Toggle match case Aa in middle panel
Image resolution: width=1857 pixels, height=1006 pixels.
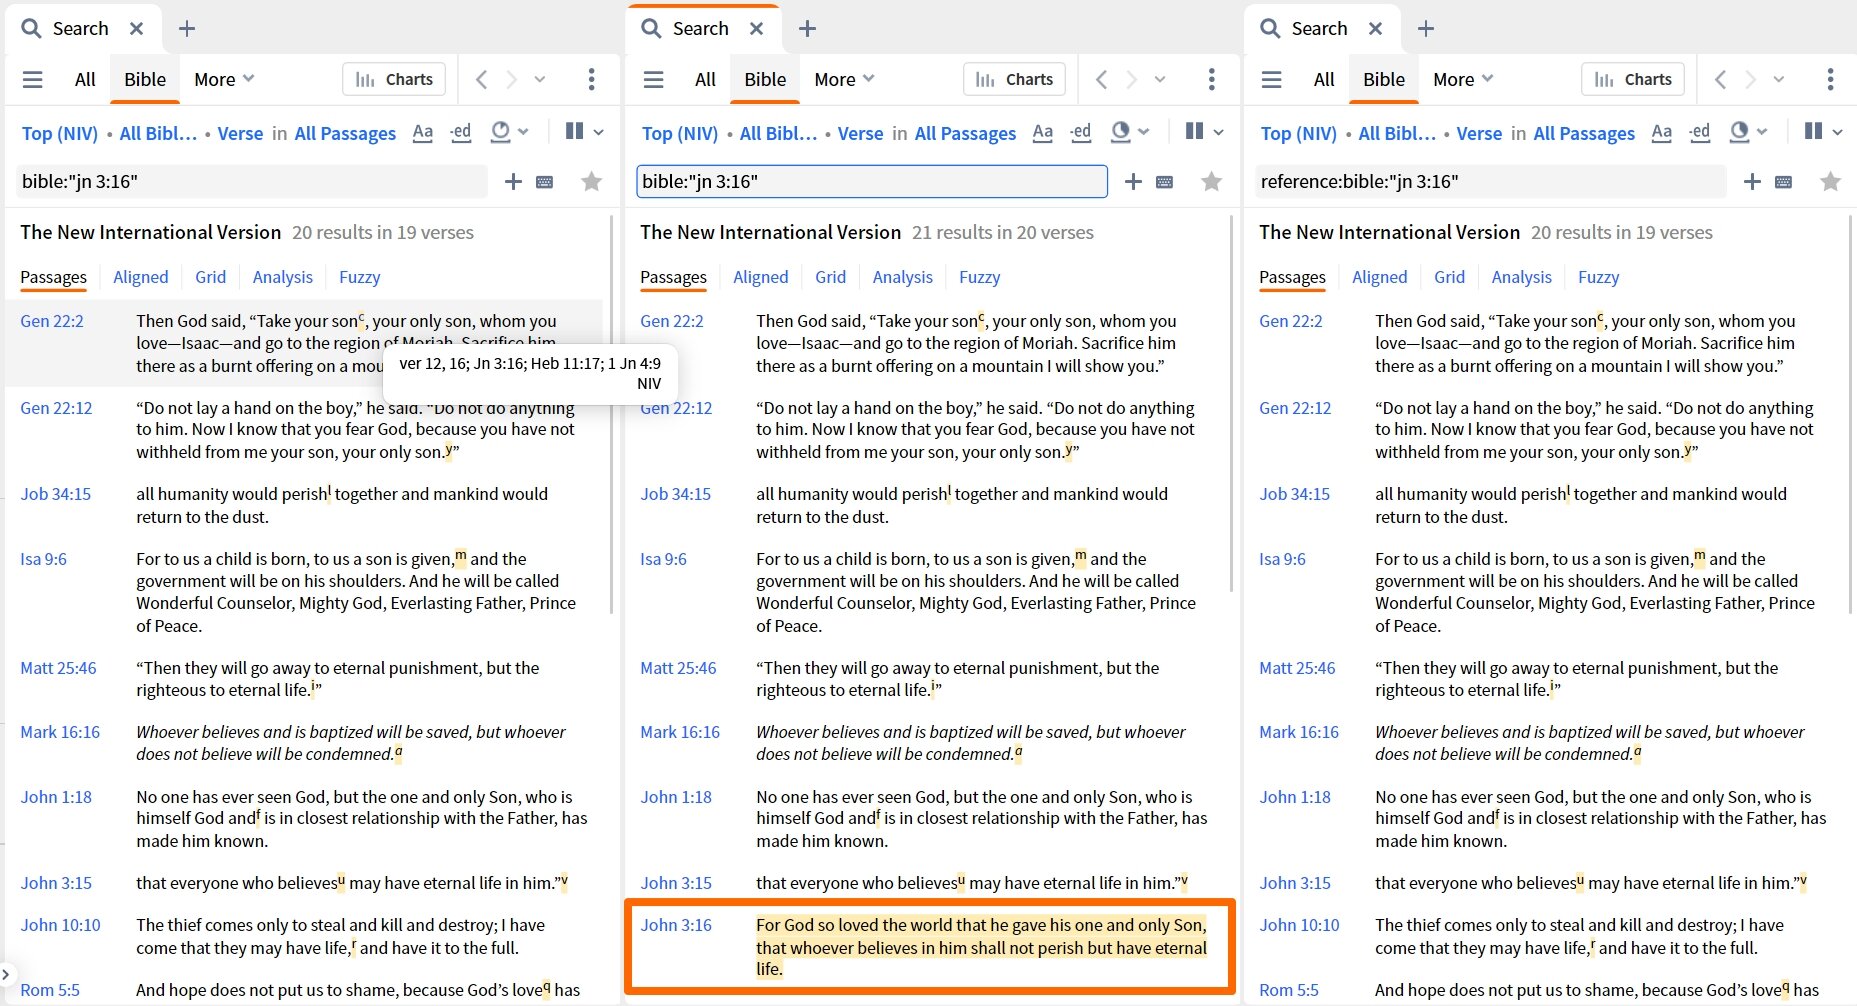coord(1043,132)
